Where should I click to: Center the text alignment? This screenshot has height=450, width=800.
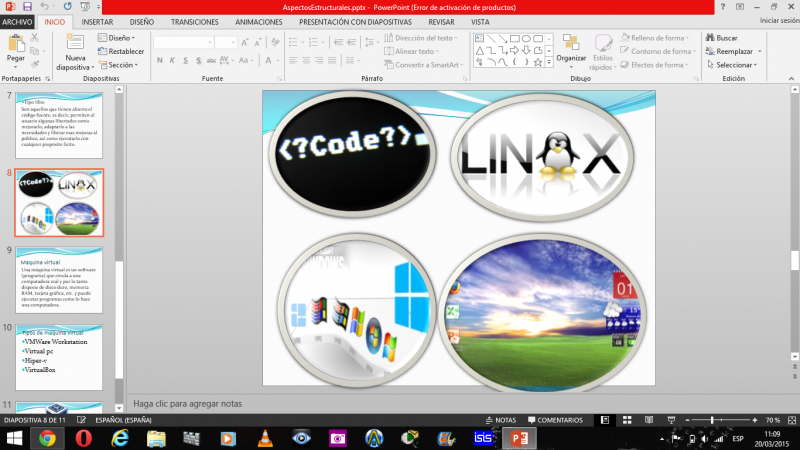click(x=306, y=60)
